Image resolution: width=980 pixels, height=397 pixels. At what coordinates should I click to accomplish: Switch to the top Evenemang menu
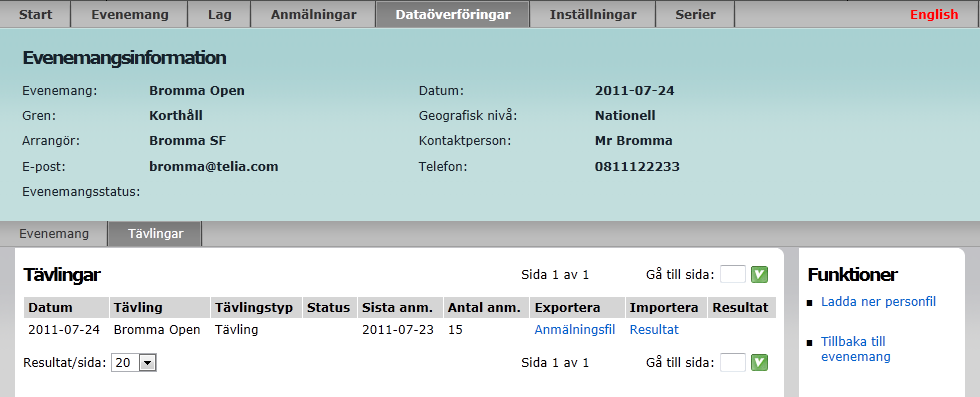coord(130,14)
